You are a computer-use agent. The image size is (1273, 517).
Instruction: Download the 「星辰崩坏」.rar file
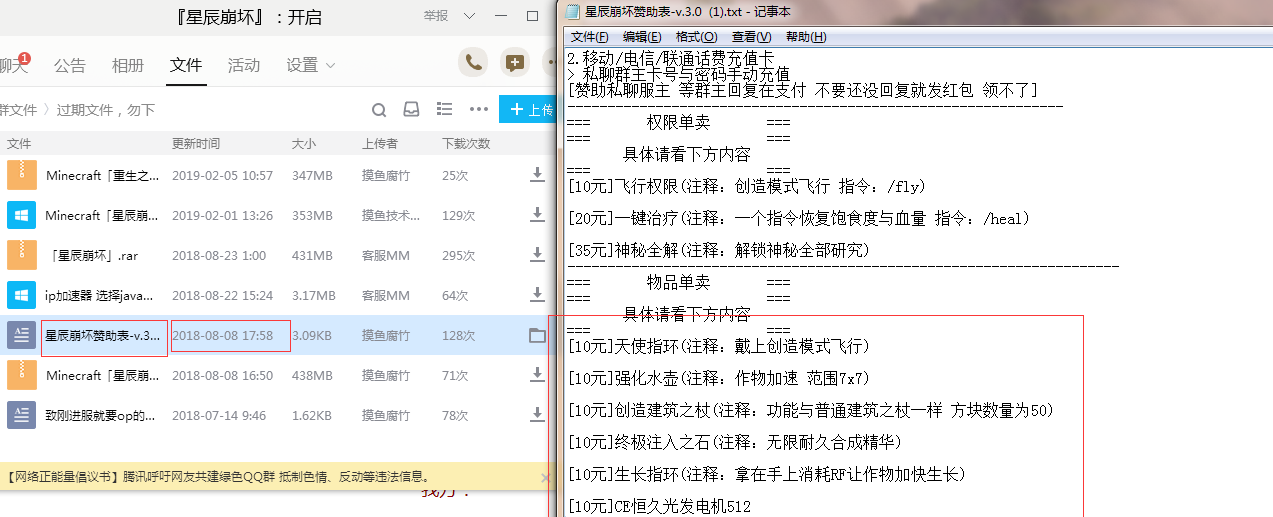coord(537,255)
